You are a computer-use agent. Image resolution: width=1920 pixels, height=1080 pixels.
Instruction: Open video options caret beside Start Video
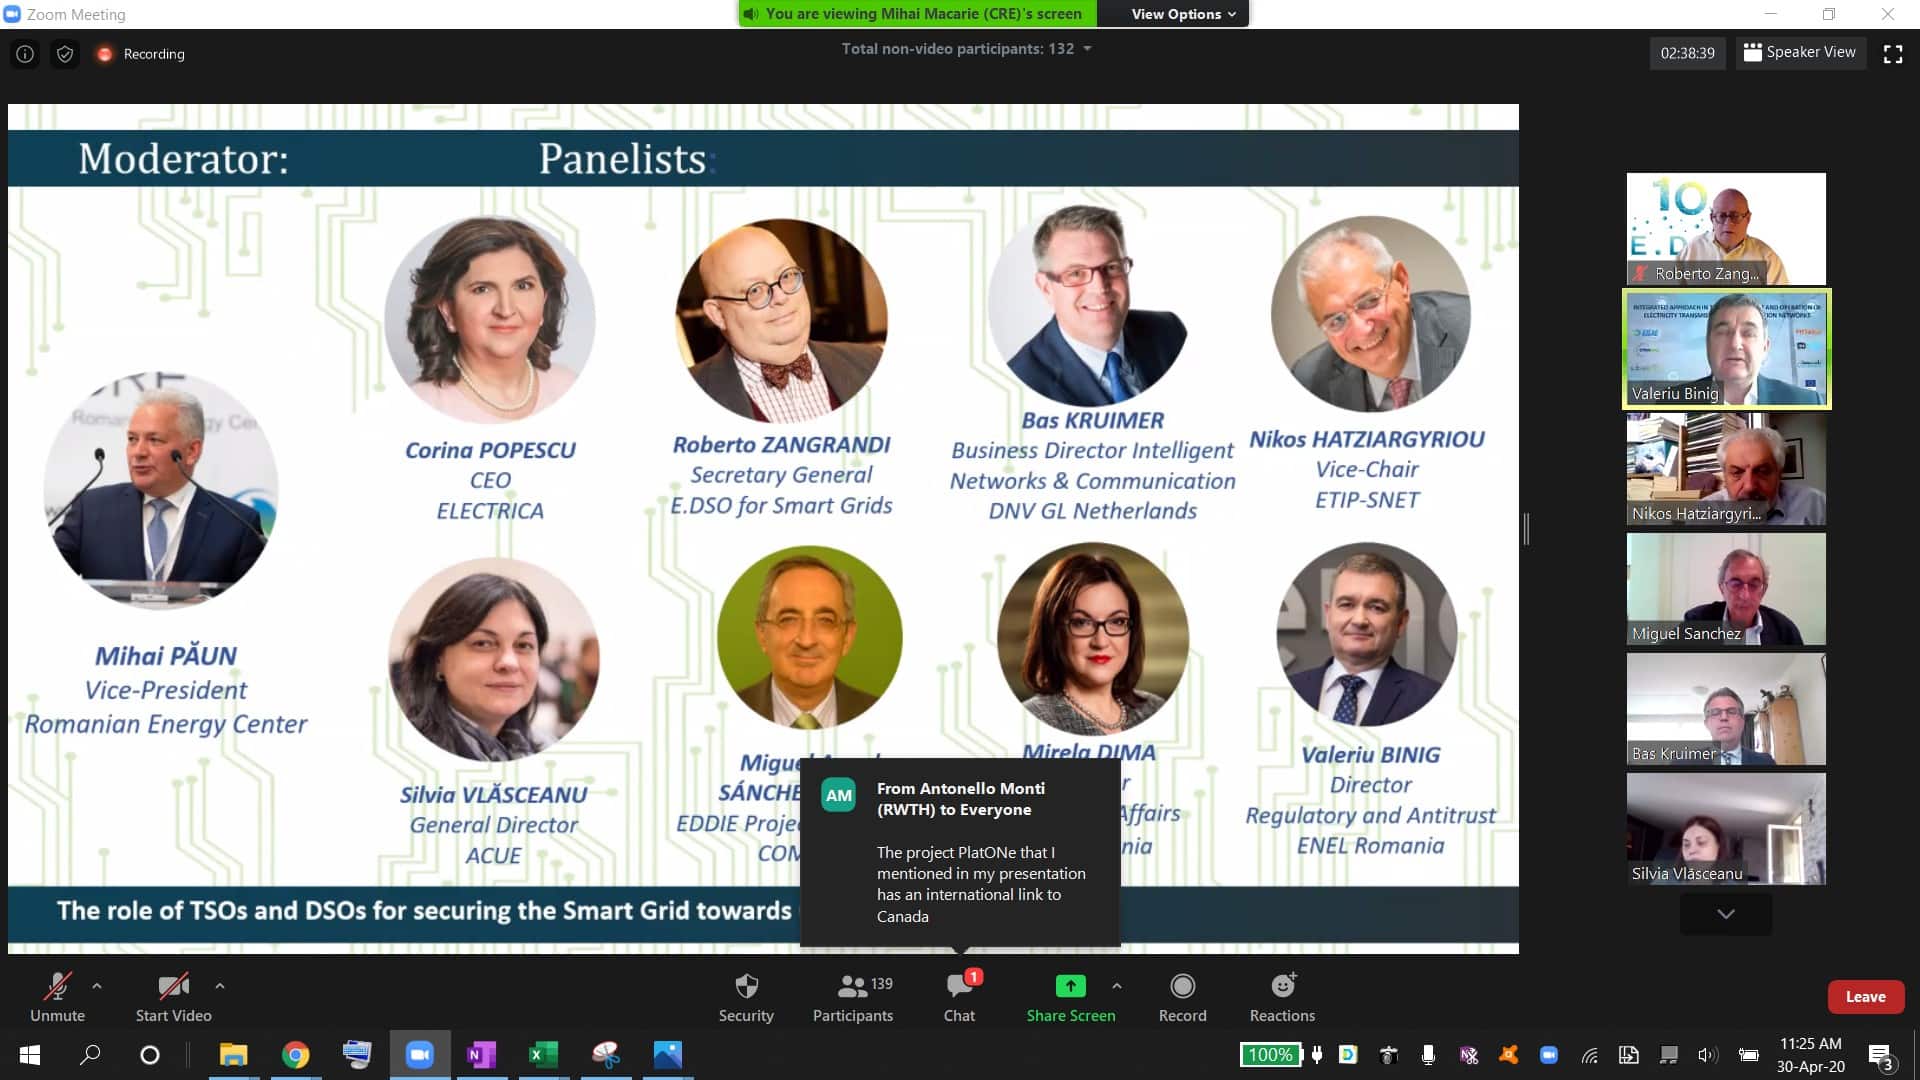click(x=220, y=986)
